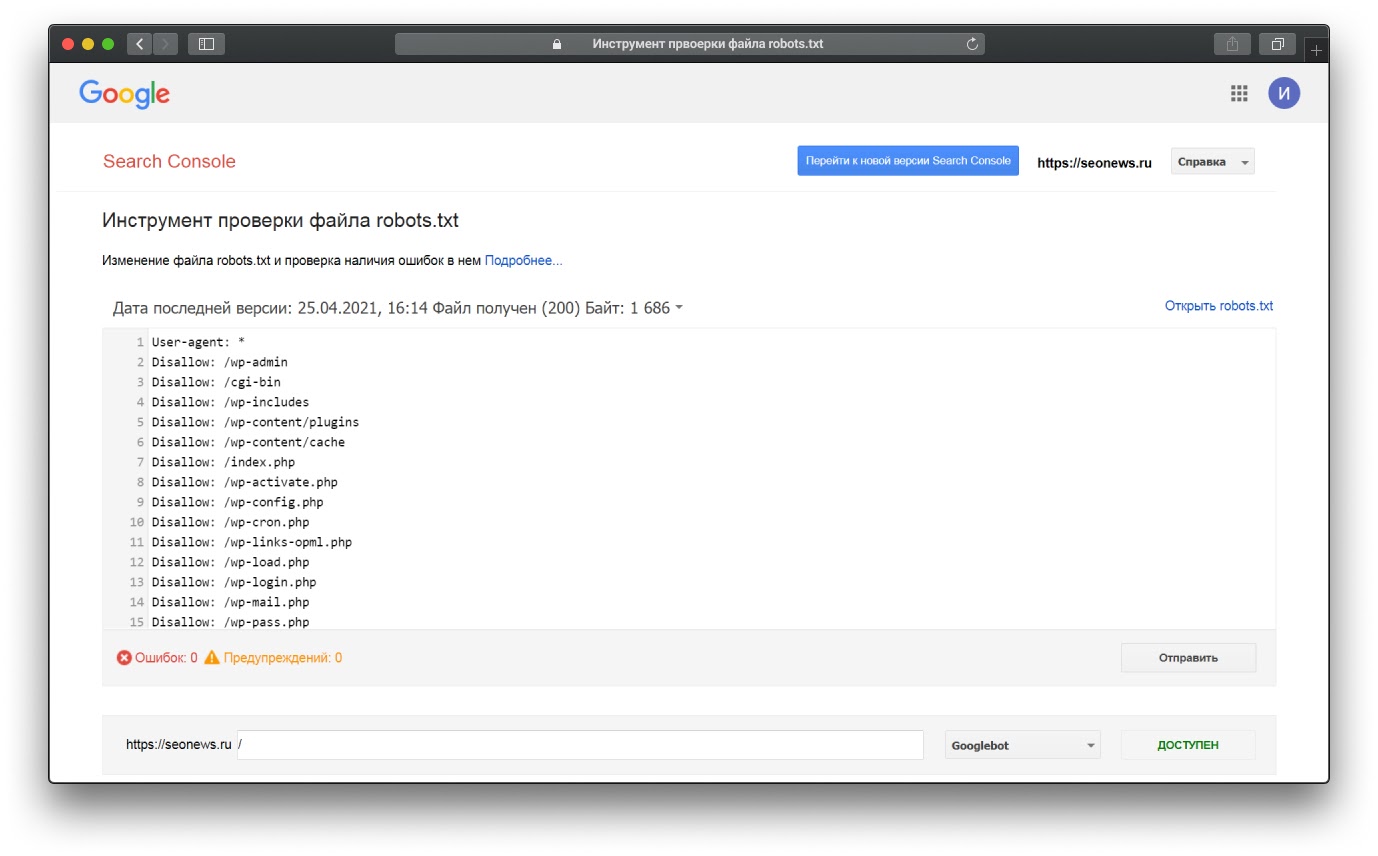This screenshot has width=1378, height=856.
Task: Open the account avatar with letter И
Action: point(1284,93)
